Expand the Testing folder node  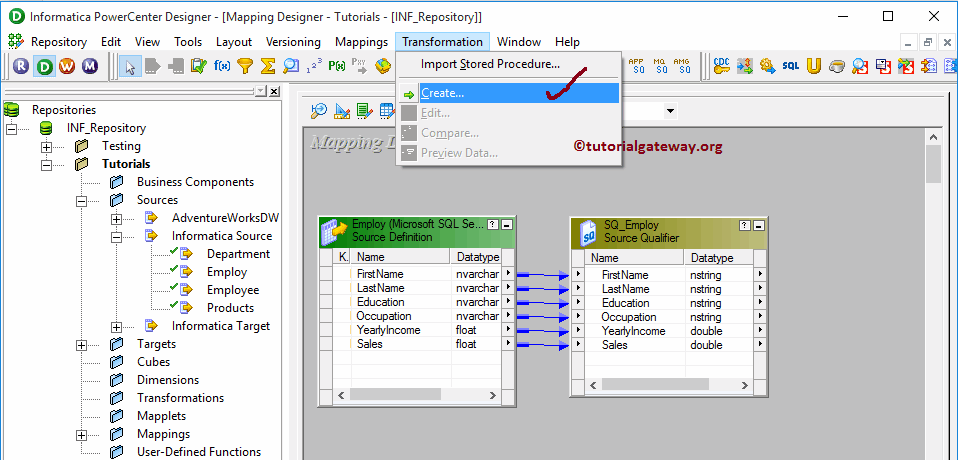[46, 147]
